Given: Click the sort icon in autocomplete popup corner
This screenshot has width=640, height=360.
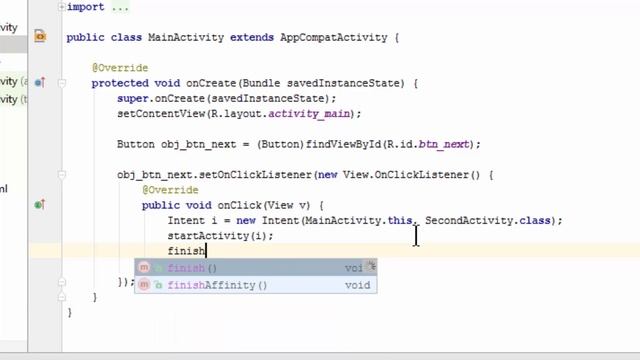Looking at the screenshot, I should tap(371, 266).
